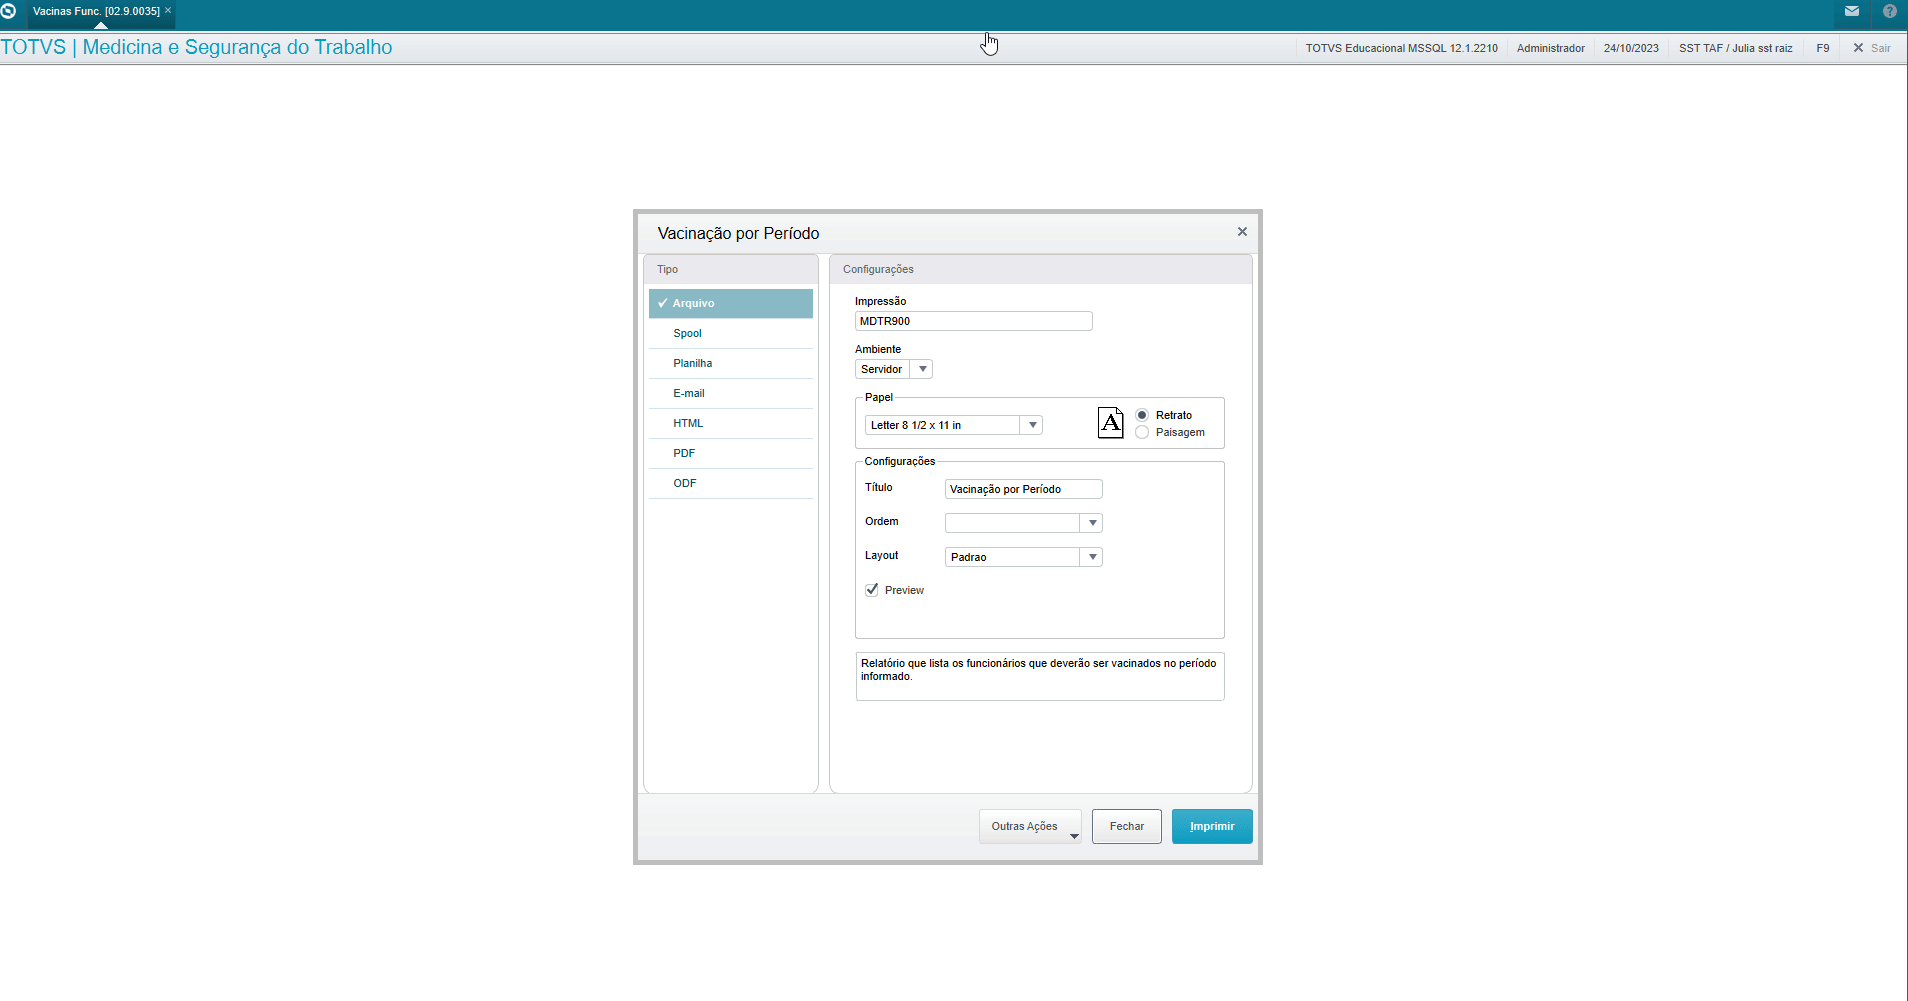Select the Paisagem orientation radio

pyautogui.click(x=1142, y=432)
